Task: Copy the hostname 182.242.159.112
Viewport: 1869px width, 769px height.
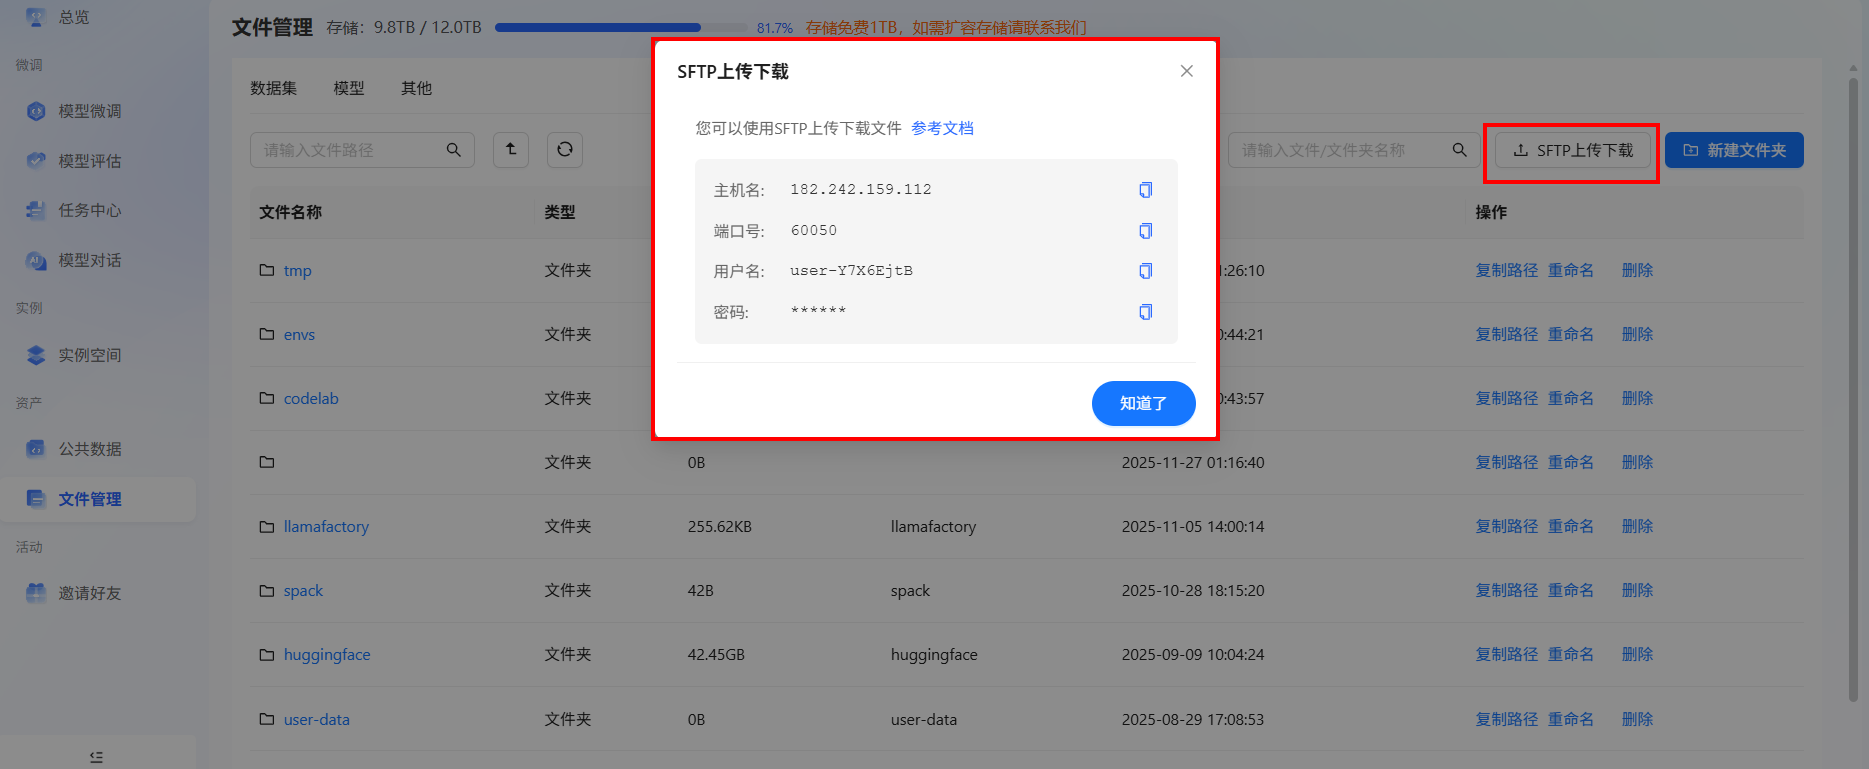Action: point(1146,190)
